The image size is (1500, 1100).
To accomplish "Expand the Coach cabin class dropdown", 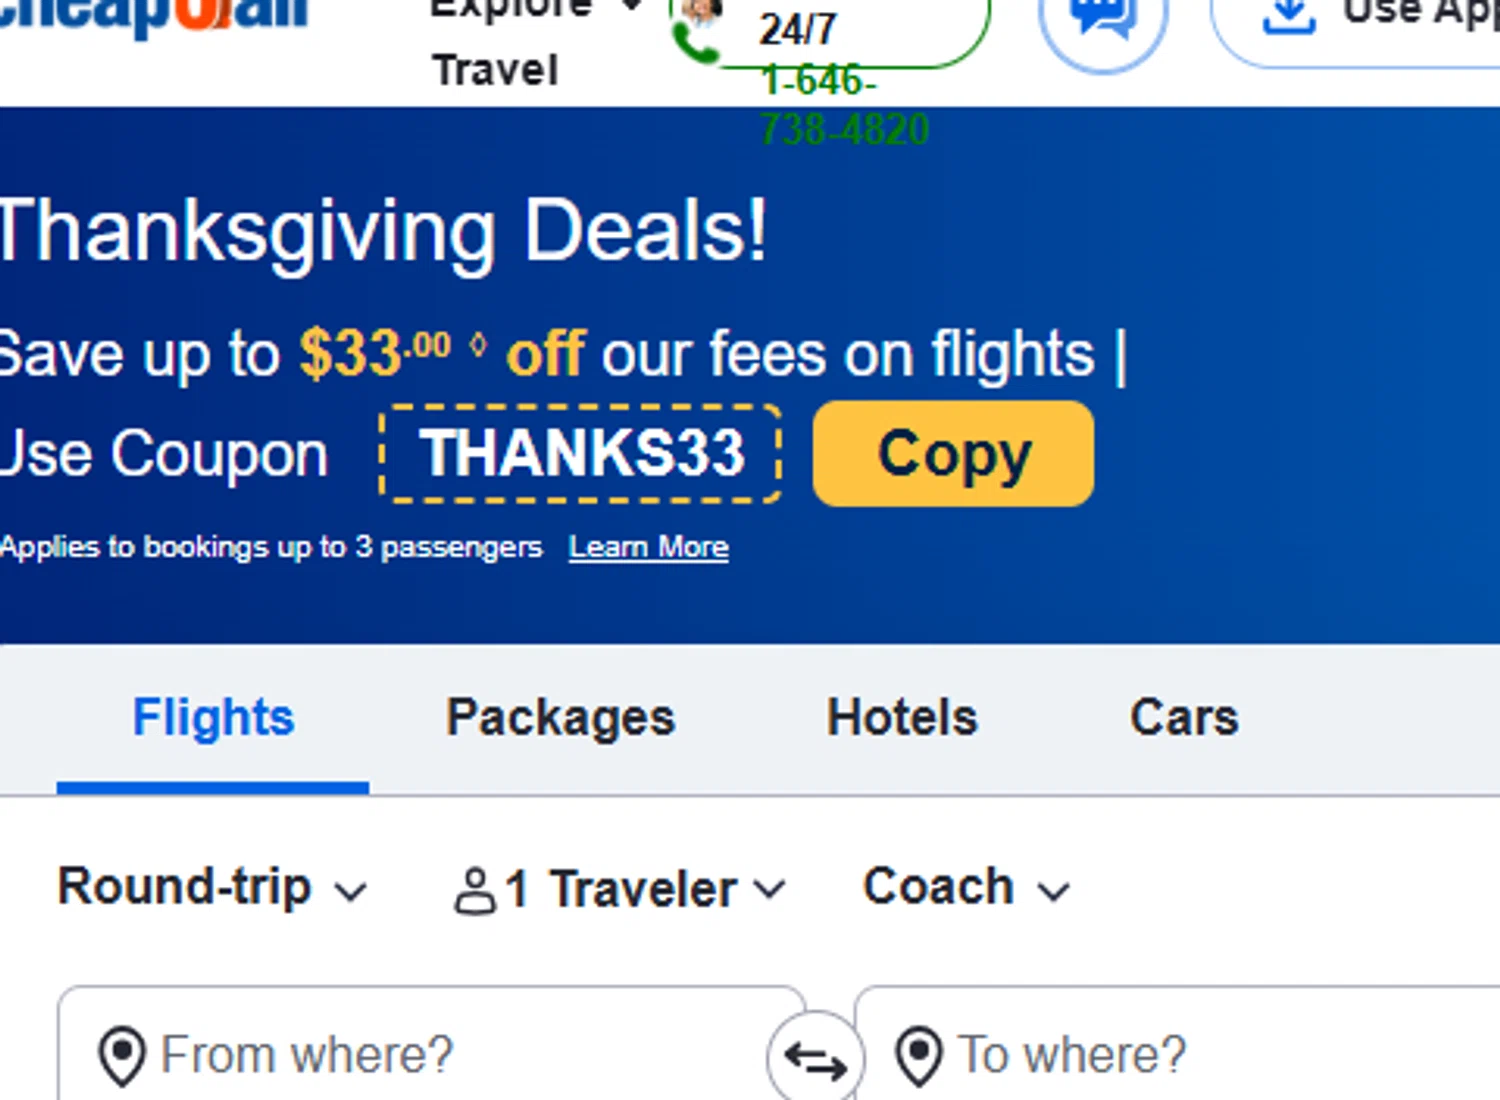I will [966, 888].
